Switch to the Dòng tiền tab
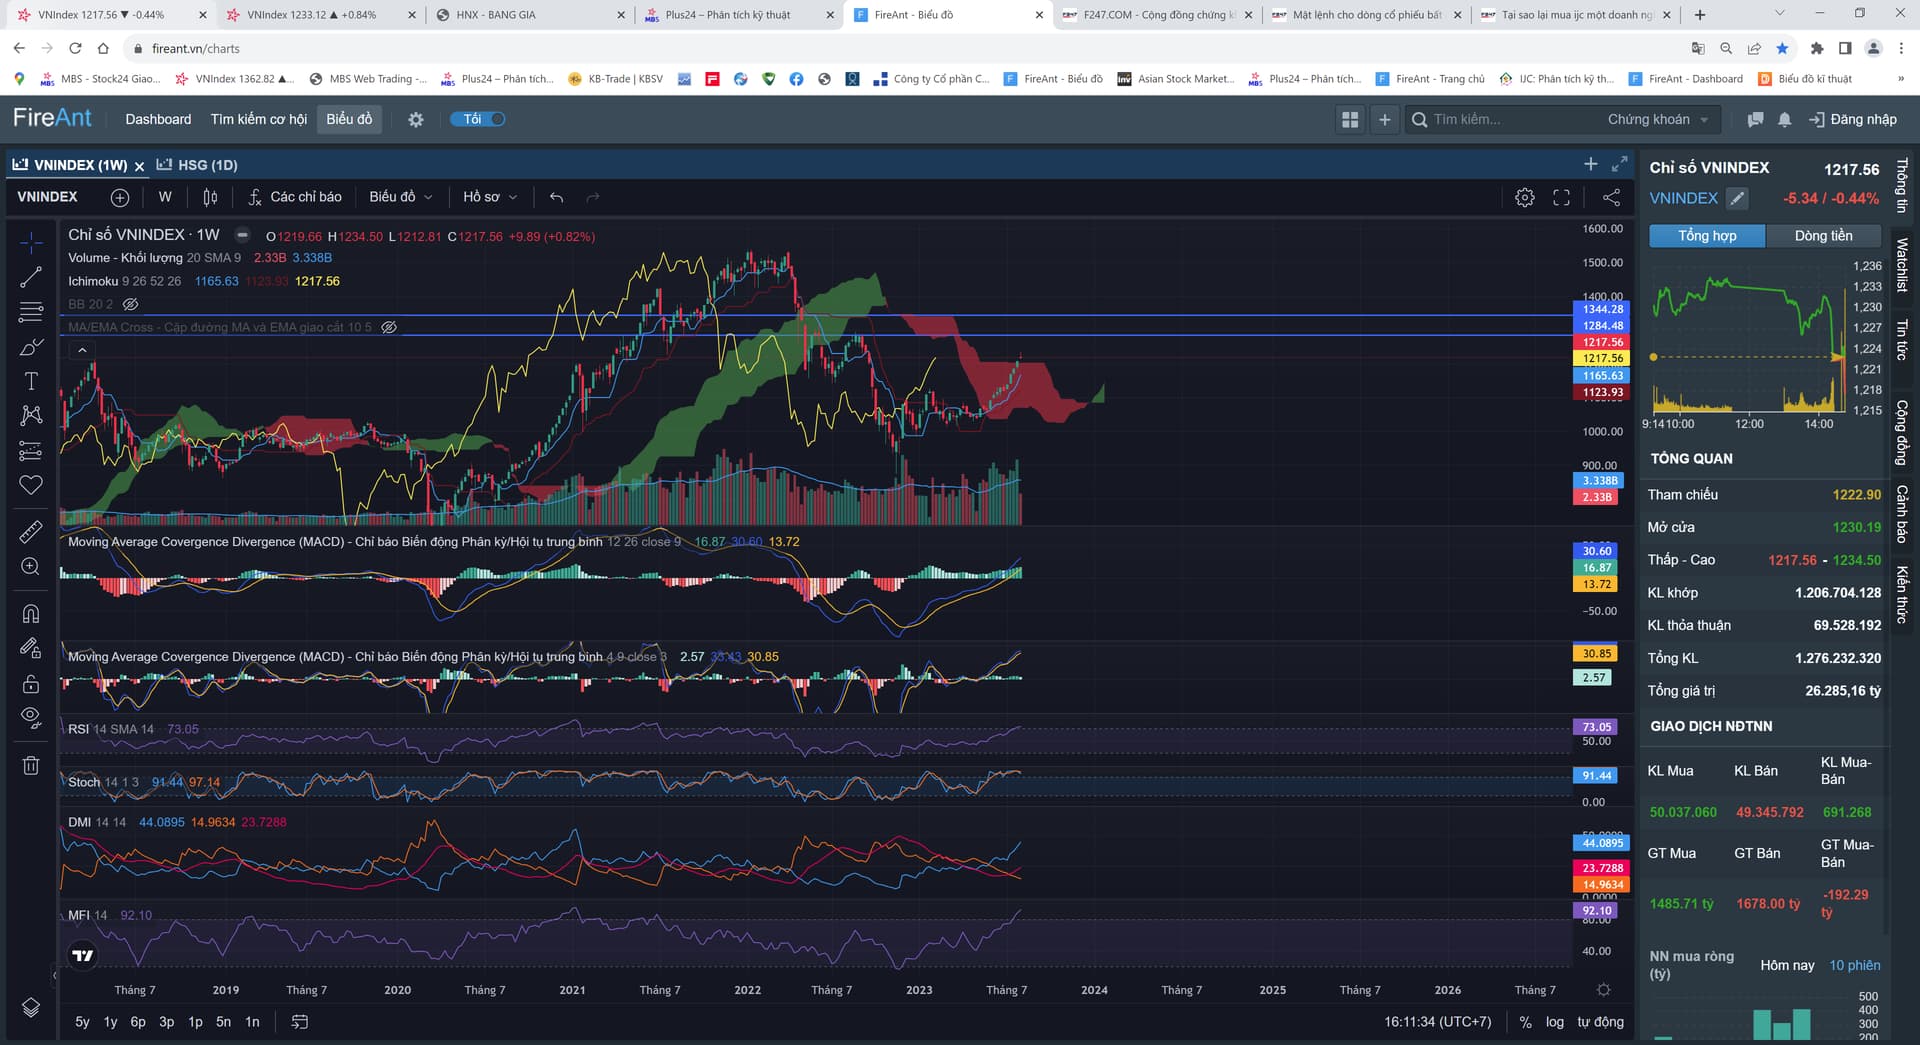Screen dimensions: 1920x1045 pos(1823,236)
